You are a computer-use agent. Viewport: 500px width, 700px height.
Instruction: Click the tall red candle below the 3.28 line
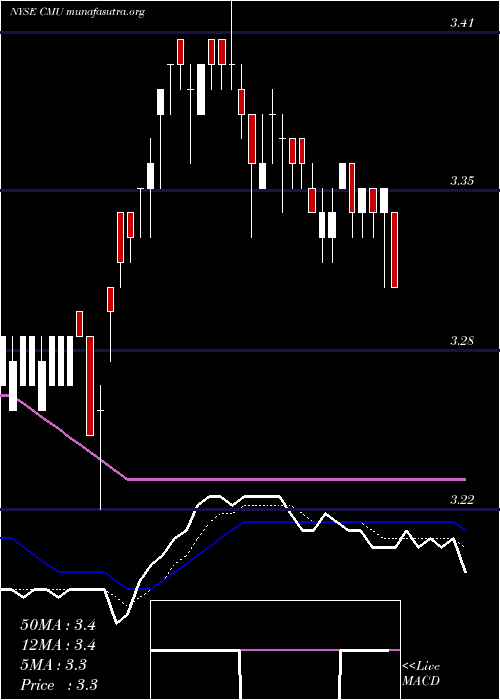pyautogui.click(x=90, y=386)
